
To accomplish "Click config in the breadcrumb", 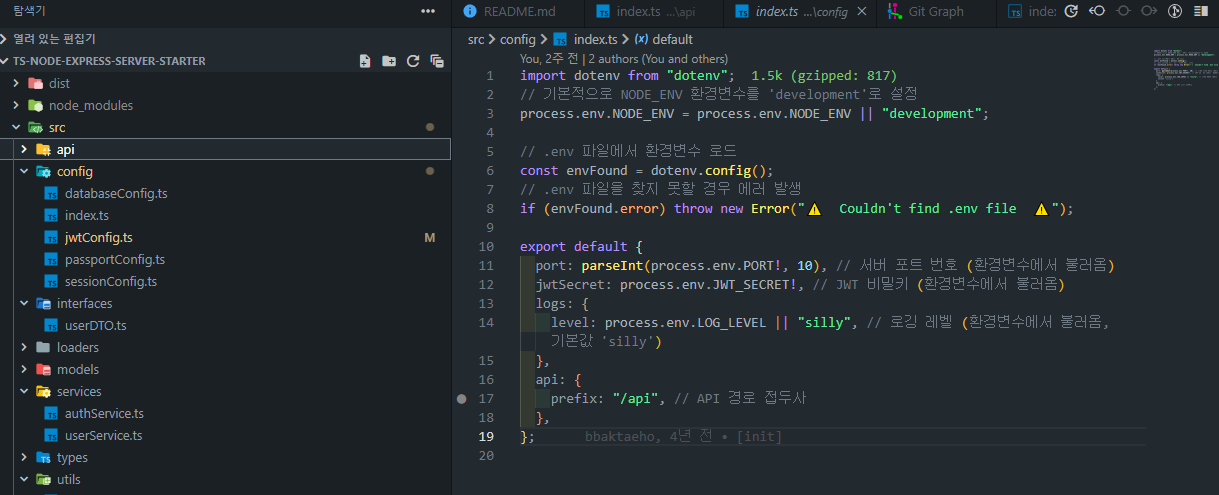I will point(518,39).
